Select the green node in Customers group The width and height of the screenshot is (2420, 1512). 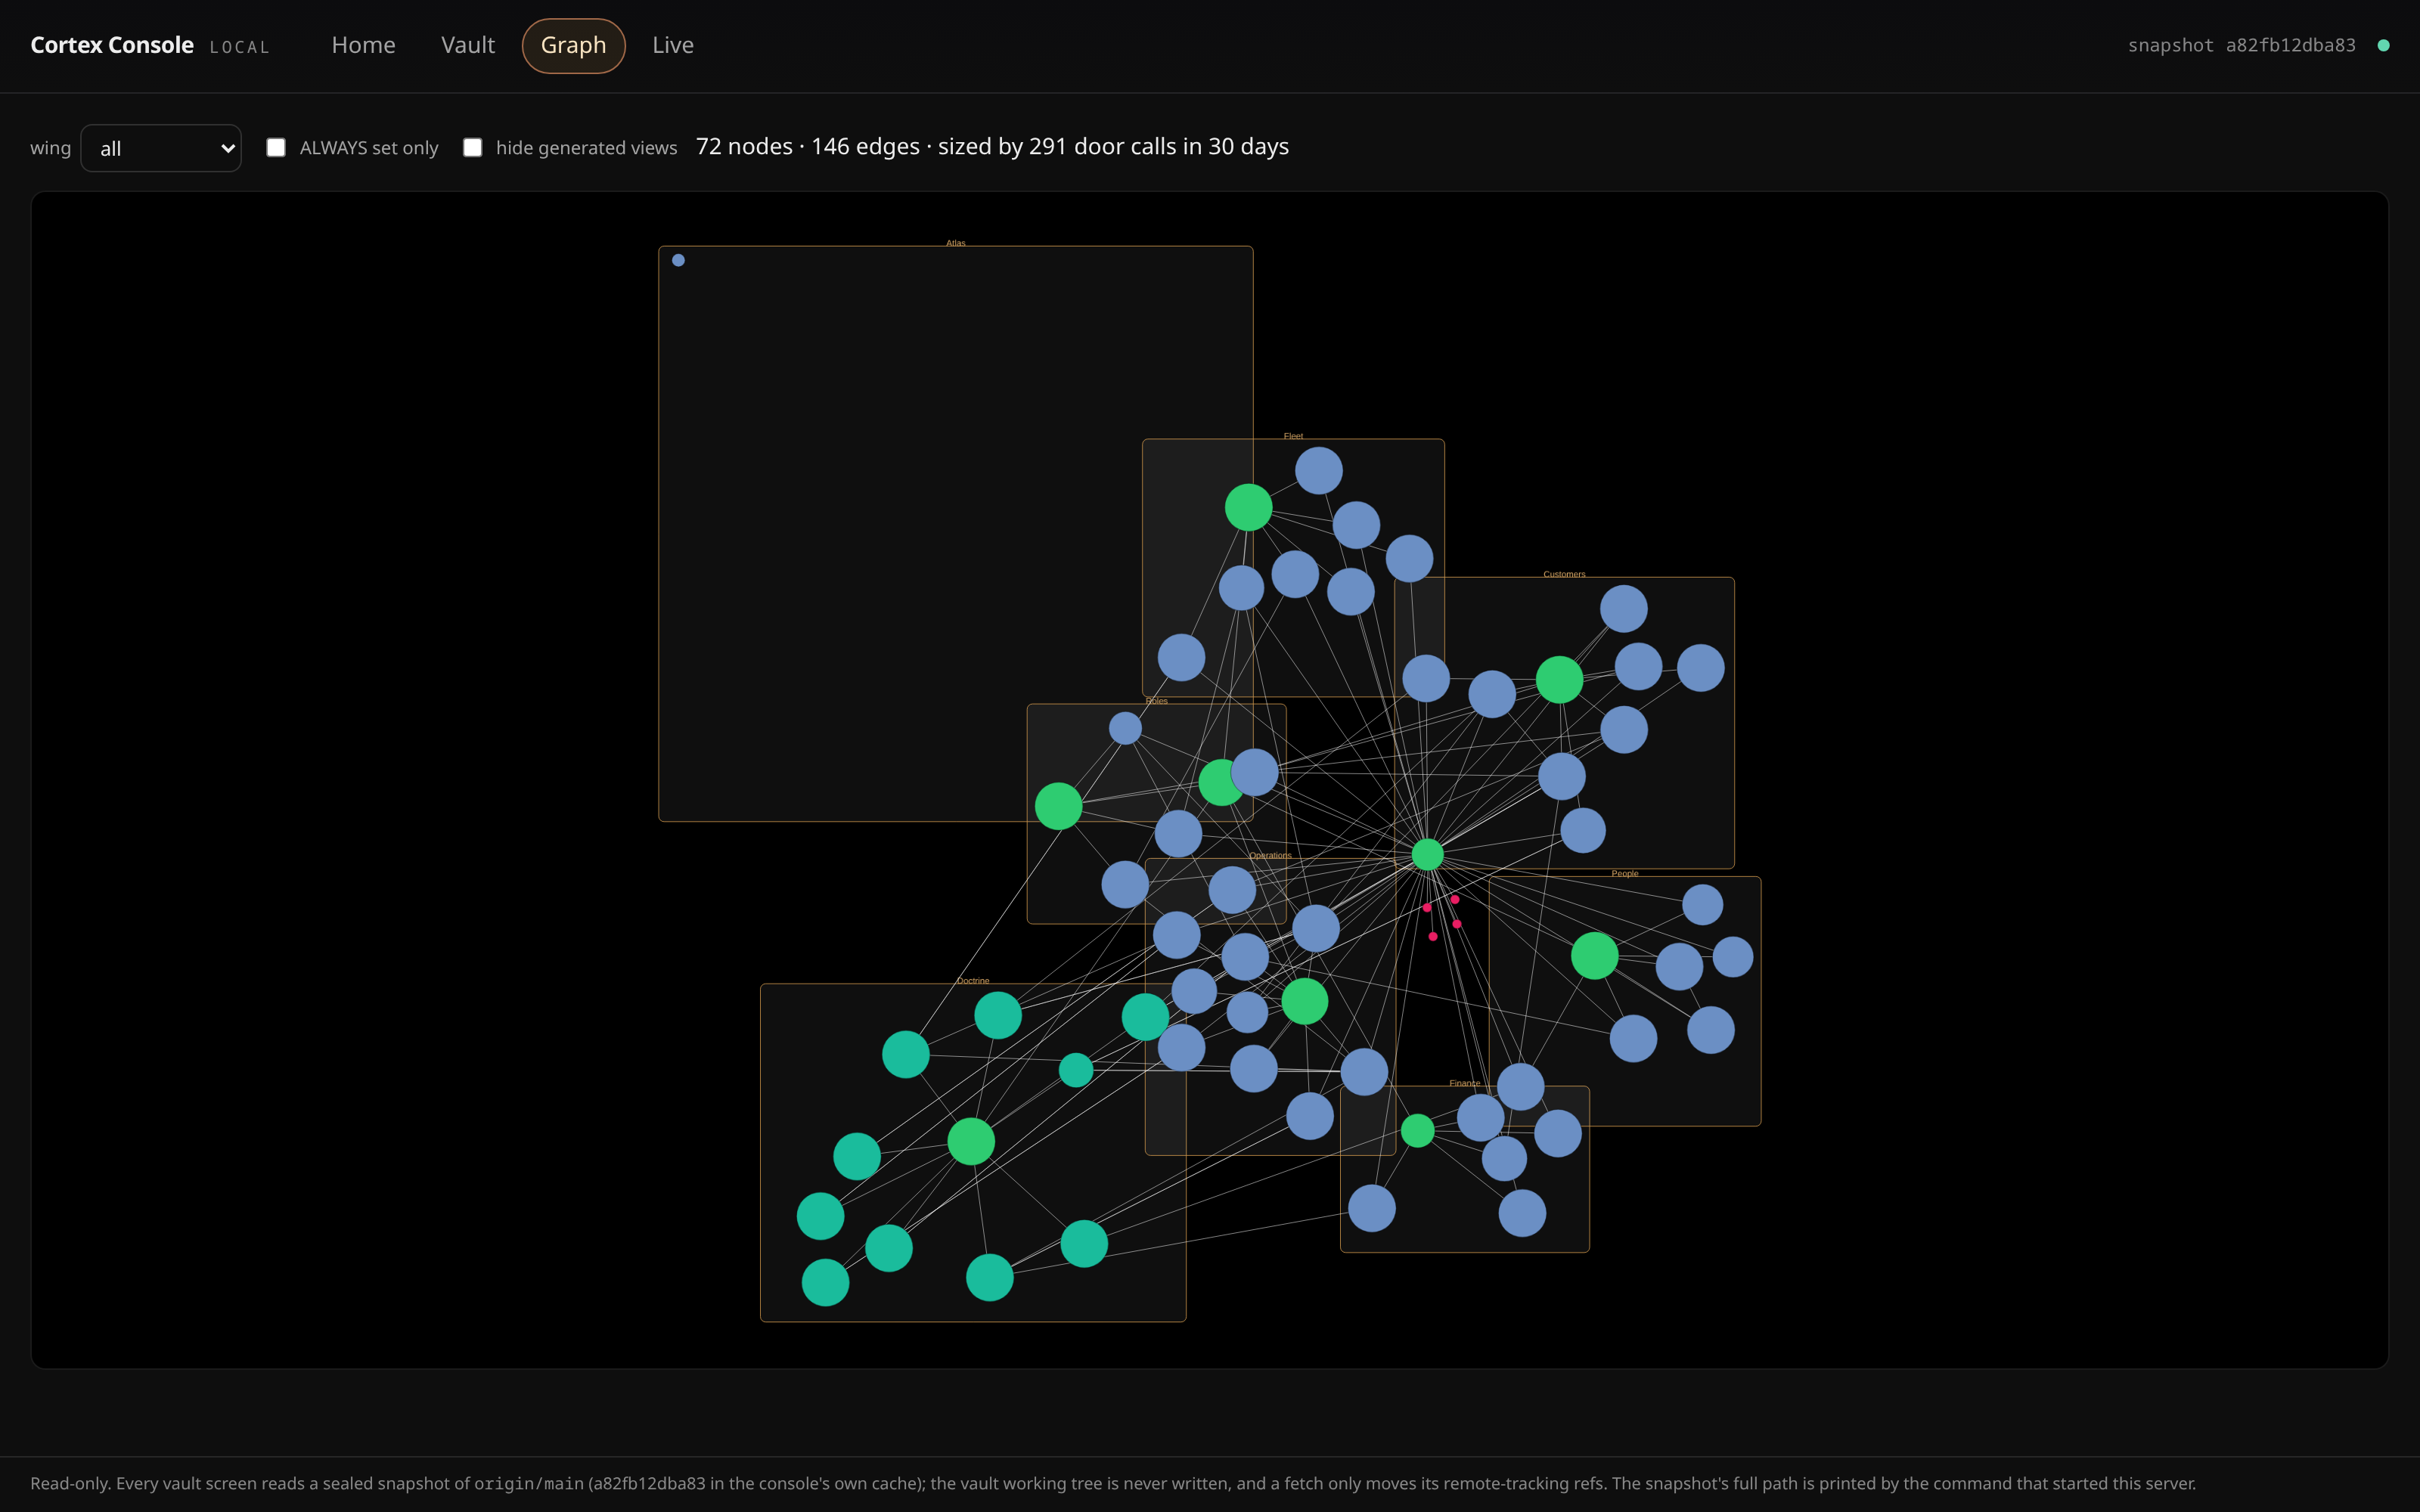click(x=1559, y=680)
